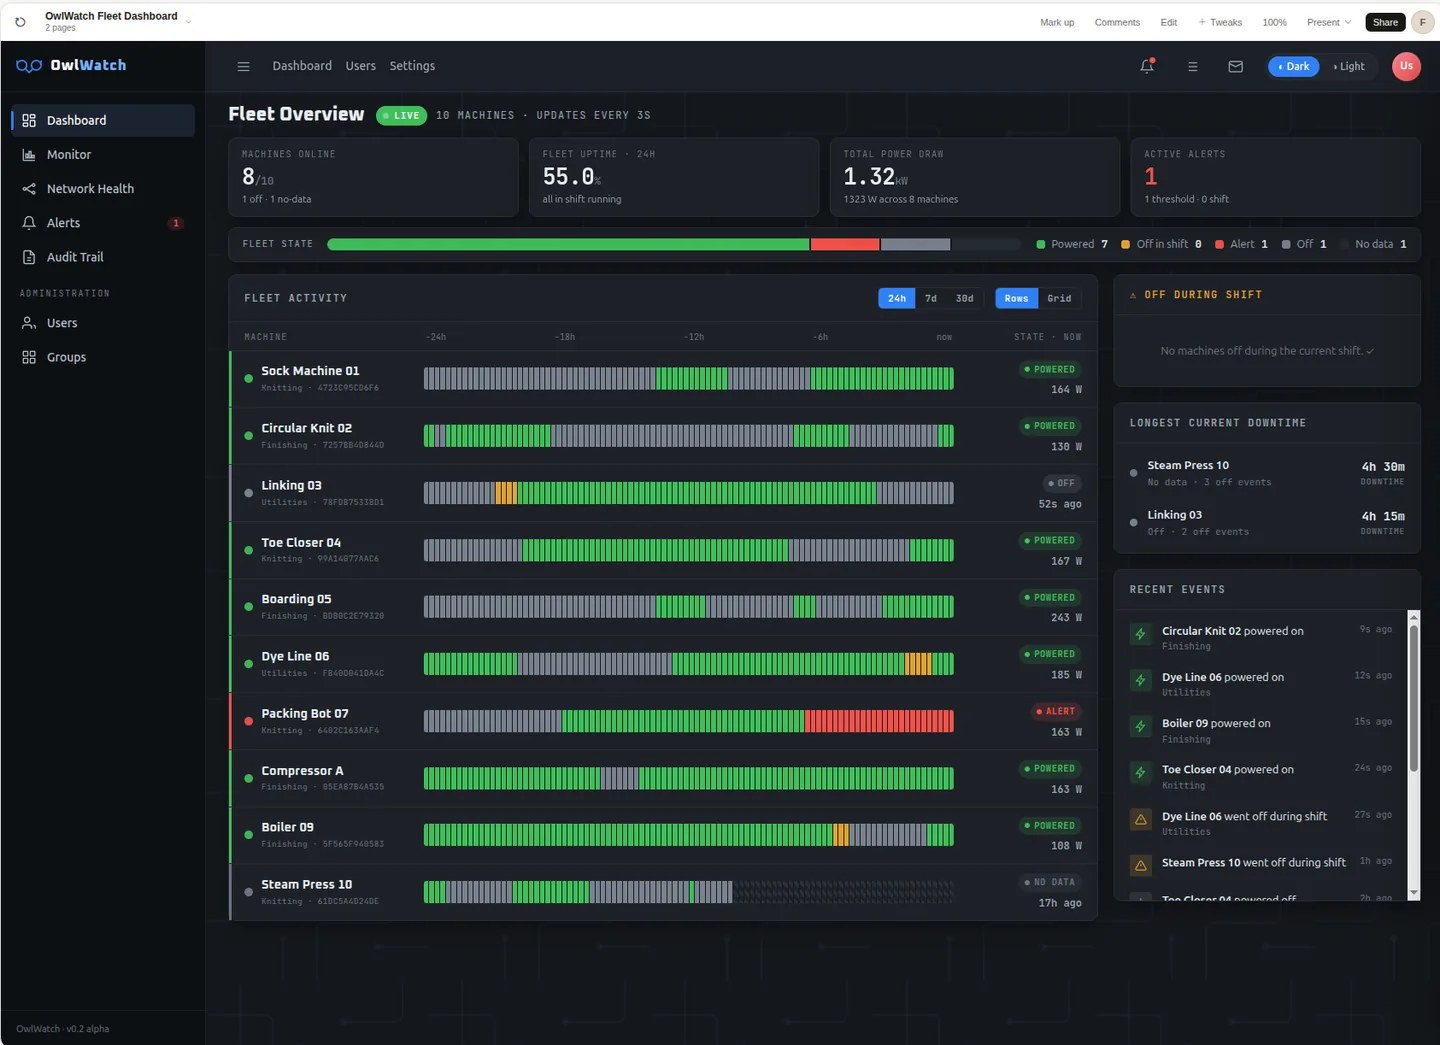The width and height of the screenshot is (1440, 1045).
Task: Open the list icon next to the bell
Action: click(x=1192, y=66)
